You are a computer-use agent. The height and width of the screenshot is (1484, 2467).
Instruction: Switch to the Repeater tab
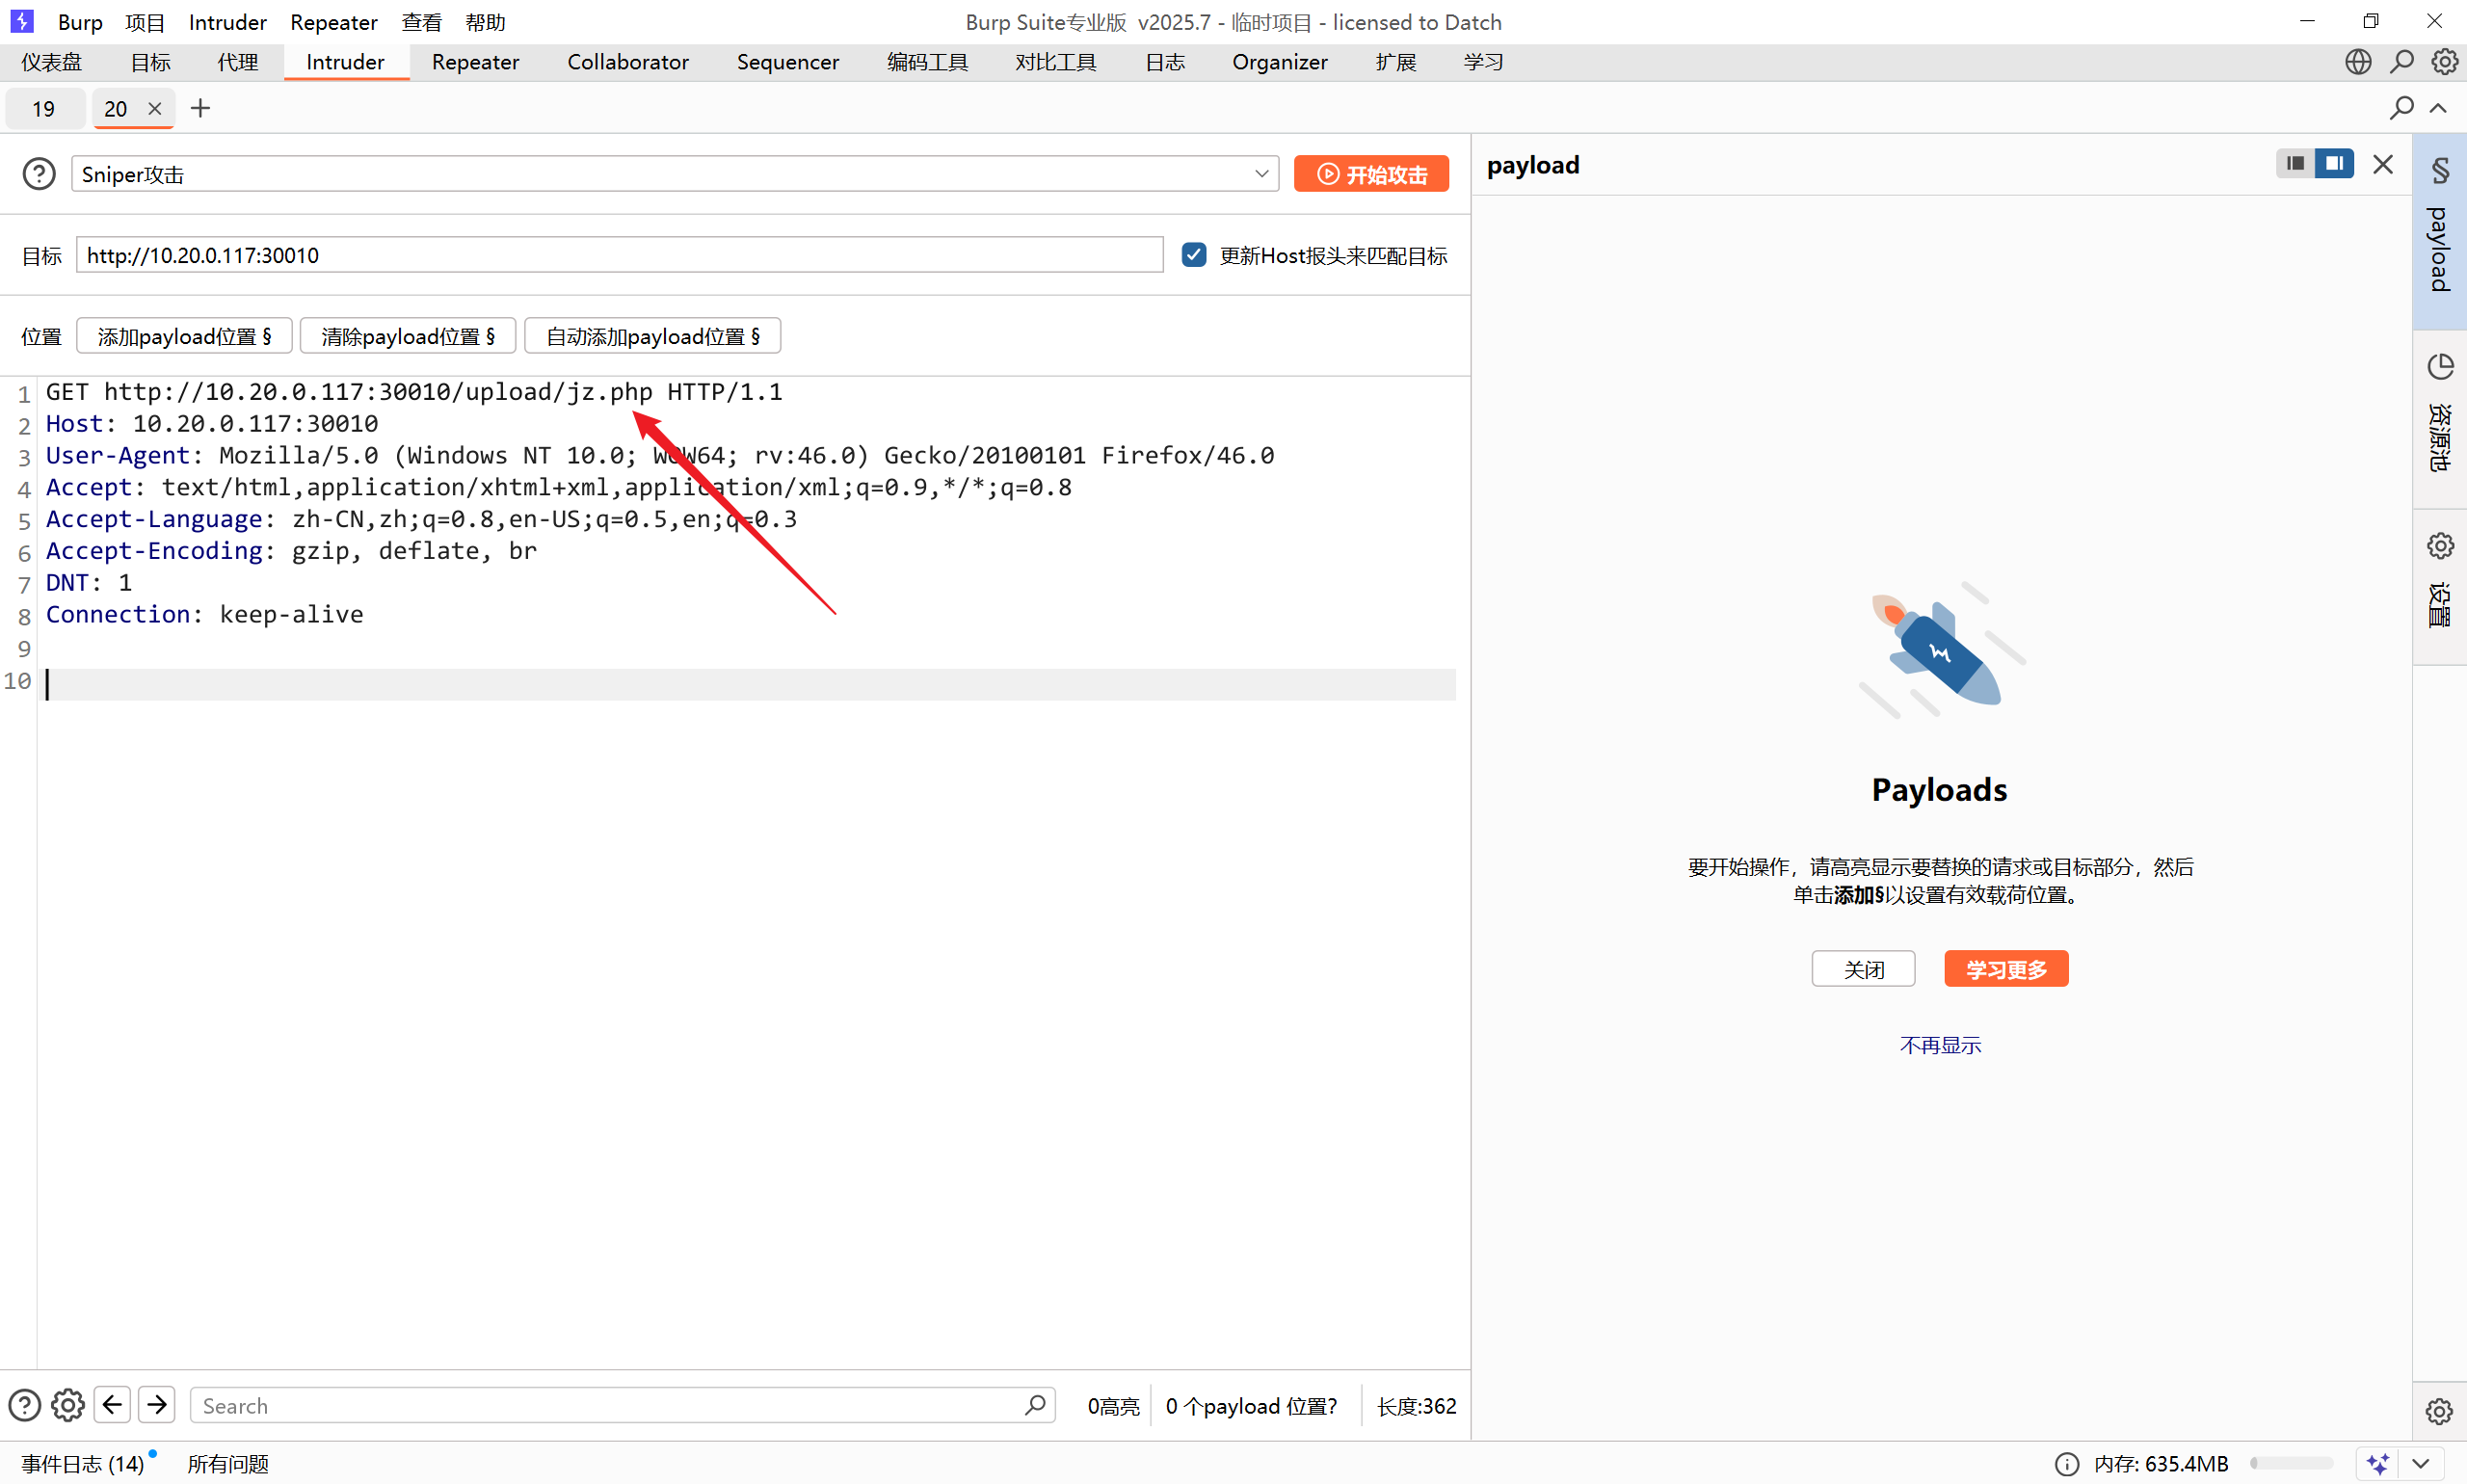click(x=475, y=62)
